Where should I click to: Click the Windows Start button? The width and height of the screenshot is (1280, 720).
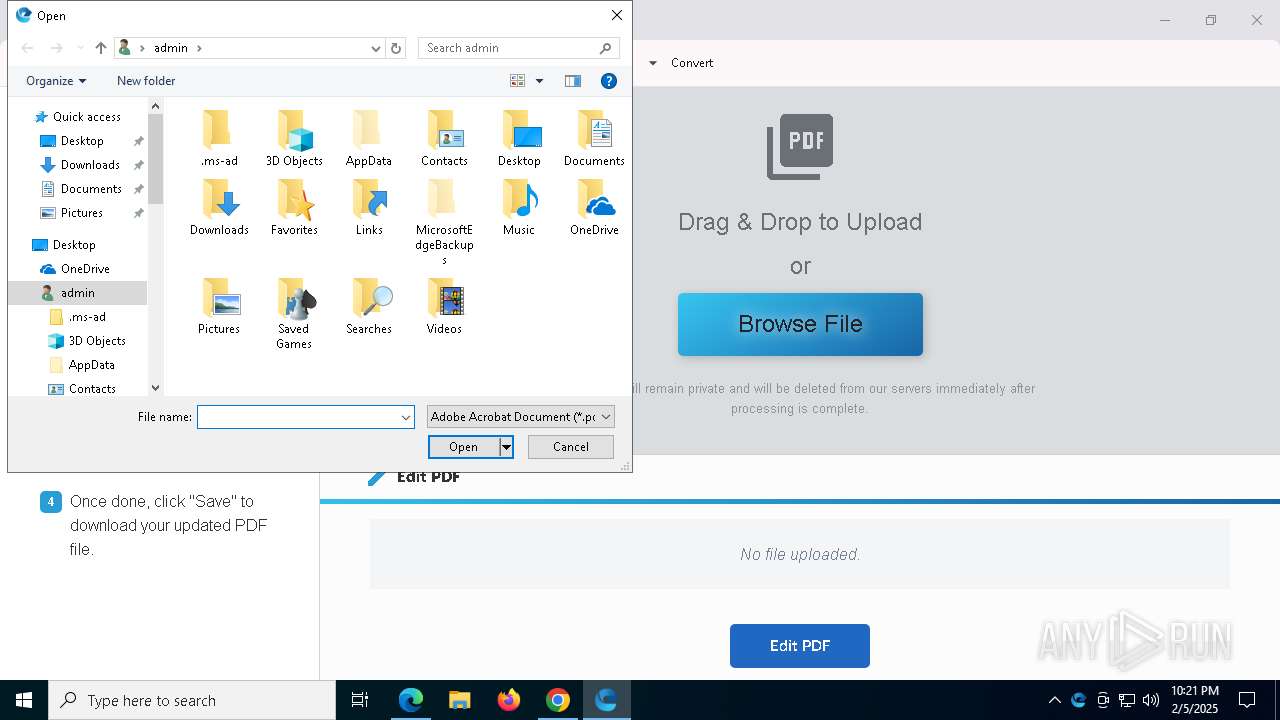24,700
